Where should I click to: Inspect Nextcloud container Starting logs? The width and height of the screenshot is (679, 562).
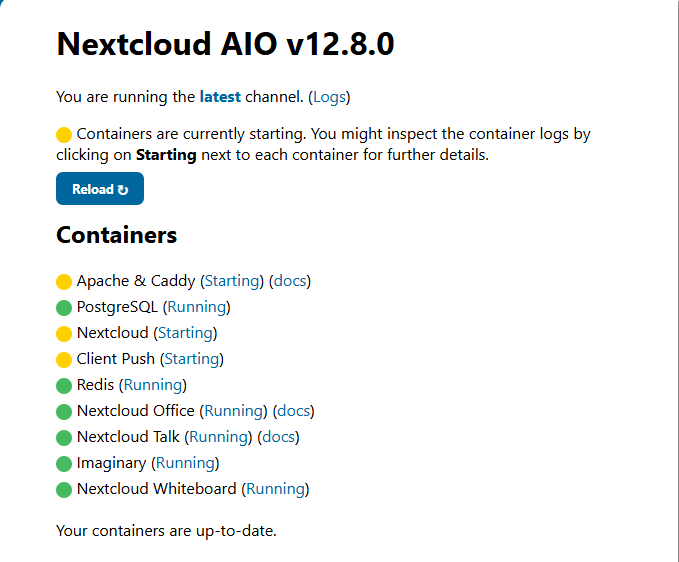[185, 333]
